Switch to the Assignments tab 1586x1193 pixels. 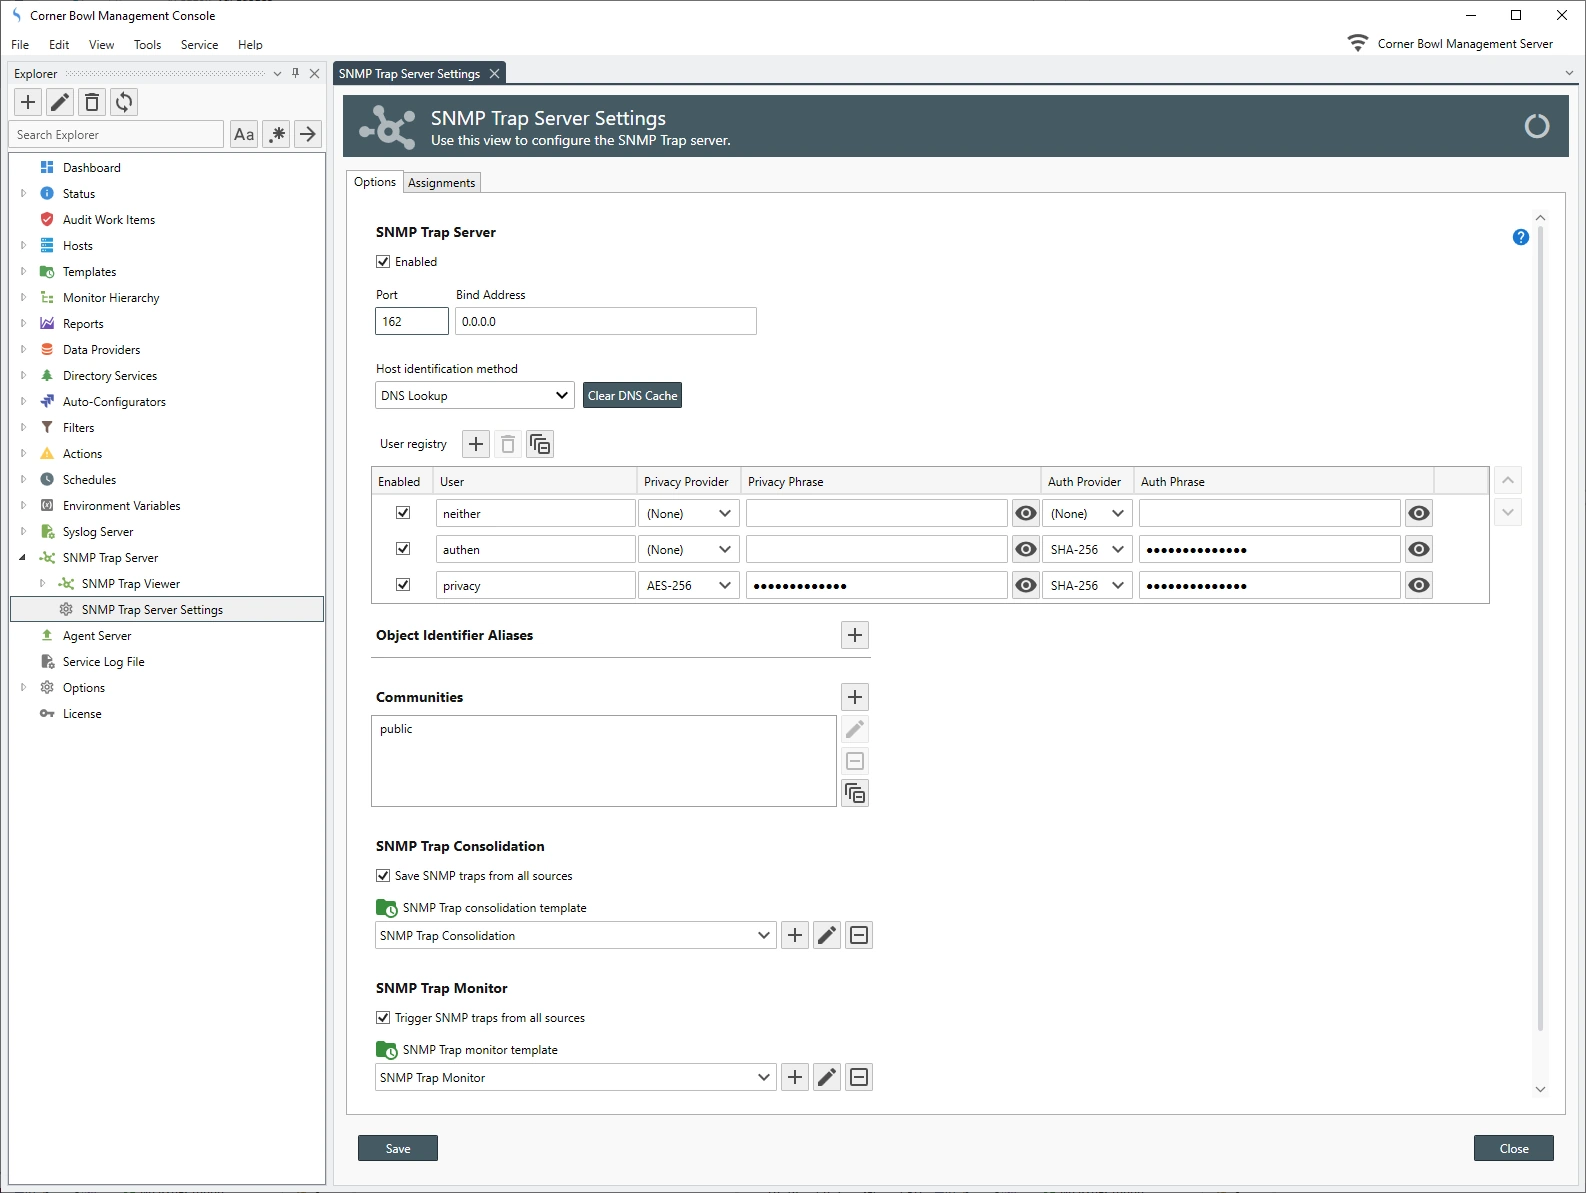441,183
